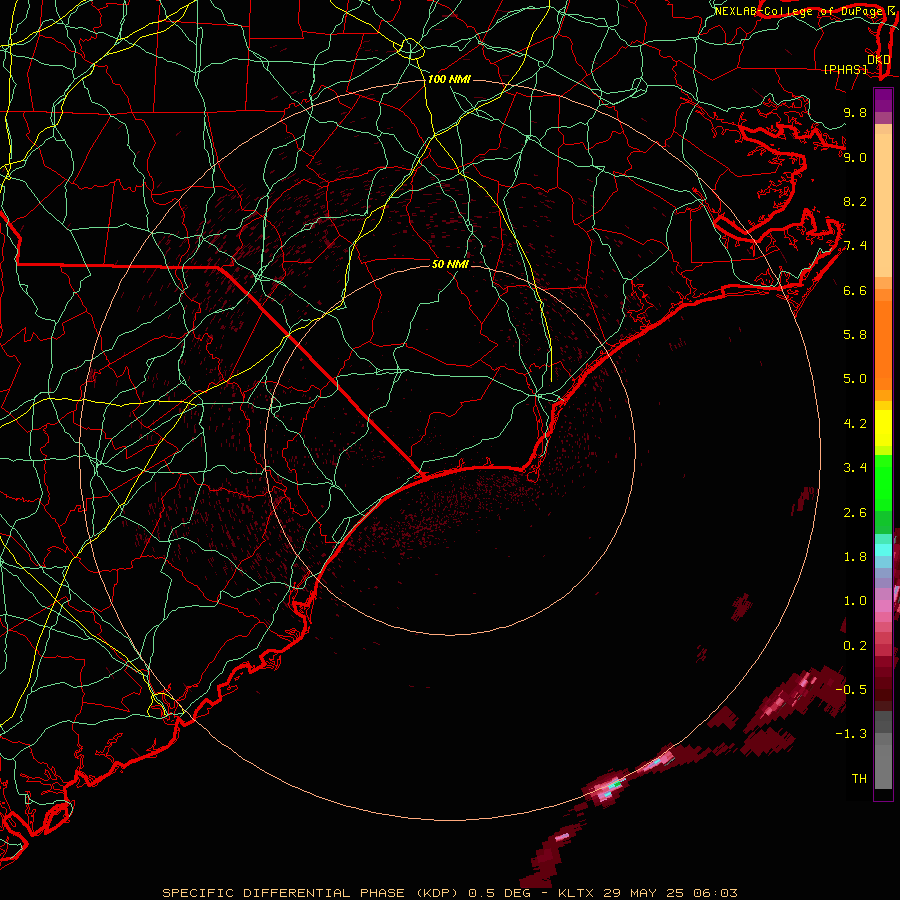Viewport: 900px width, 900px height.
Task: Click the "DKD" product code label
Action: pyautogui.click(x=879, y=59)
